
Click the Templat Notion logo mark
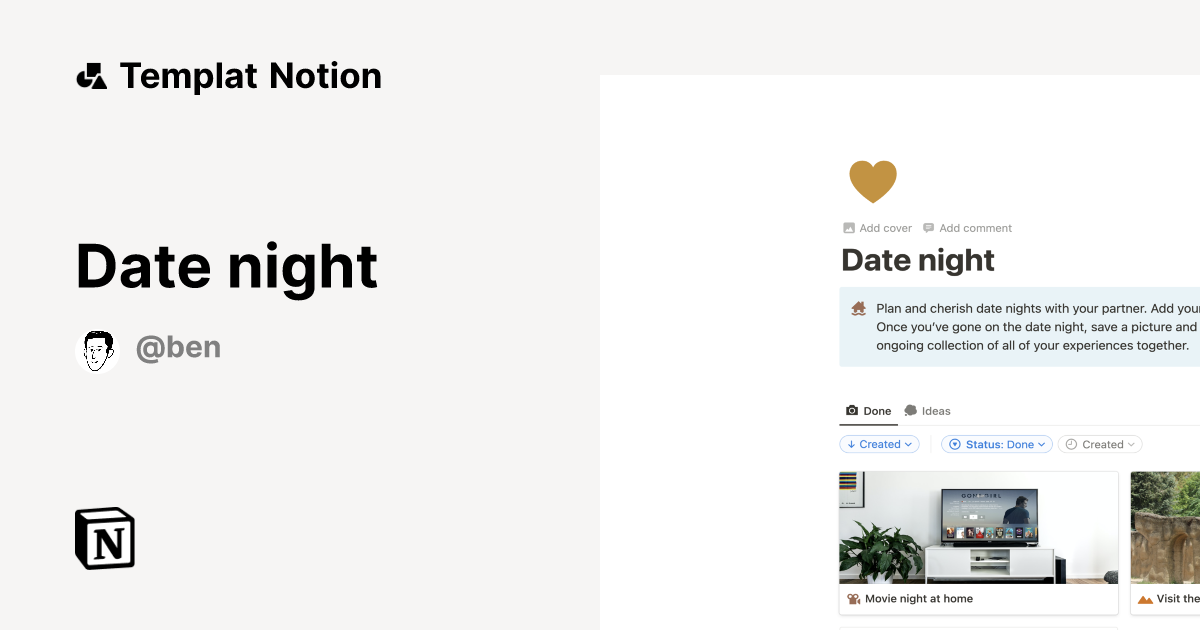point(91,75)
